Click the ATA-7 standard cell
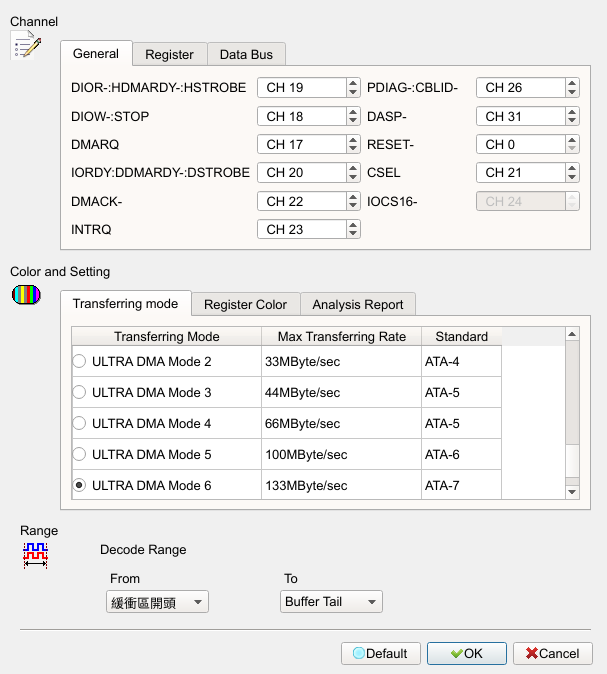 [x=461, y=485]
